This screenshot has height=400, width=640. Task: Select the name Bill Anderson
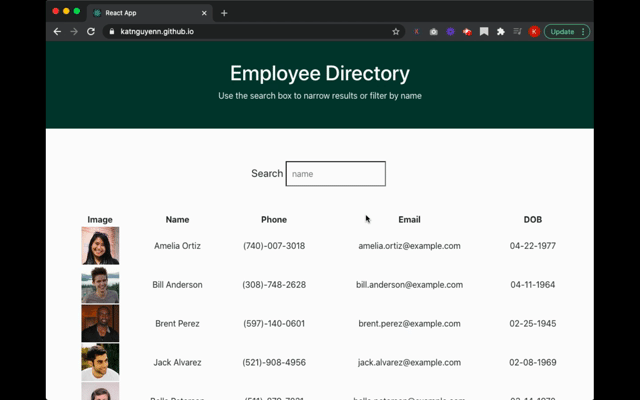tap(177, 284)
